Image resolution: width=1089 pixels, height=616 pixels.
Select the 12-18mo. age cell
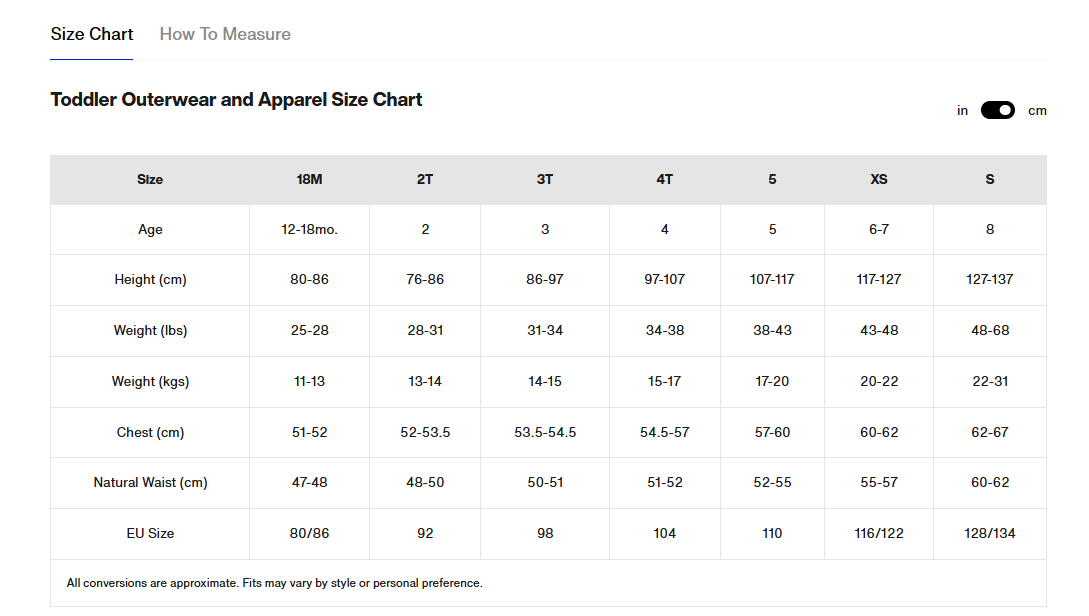pyautogui.click(x=309, y=230)
